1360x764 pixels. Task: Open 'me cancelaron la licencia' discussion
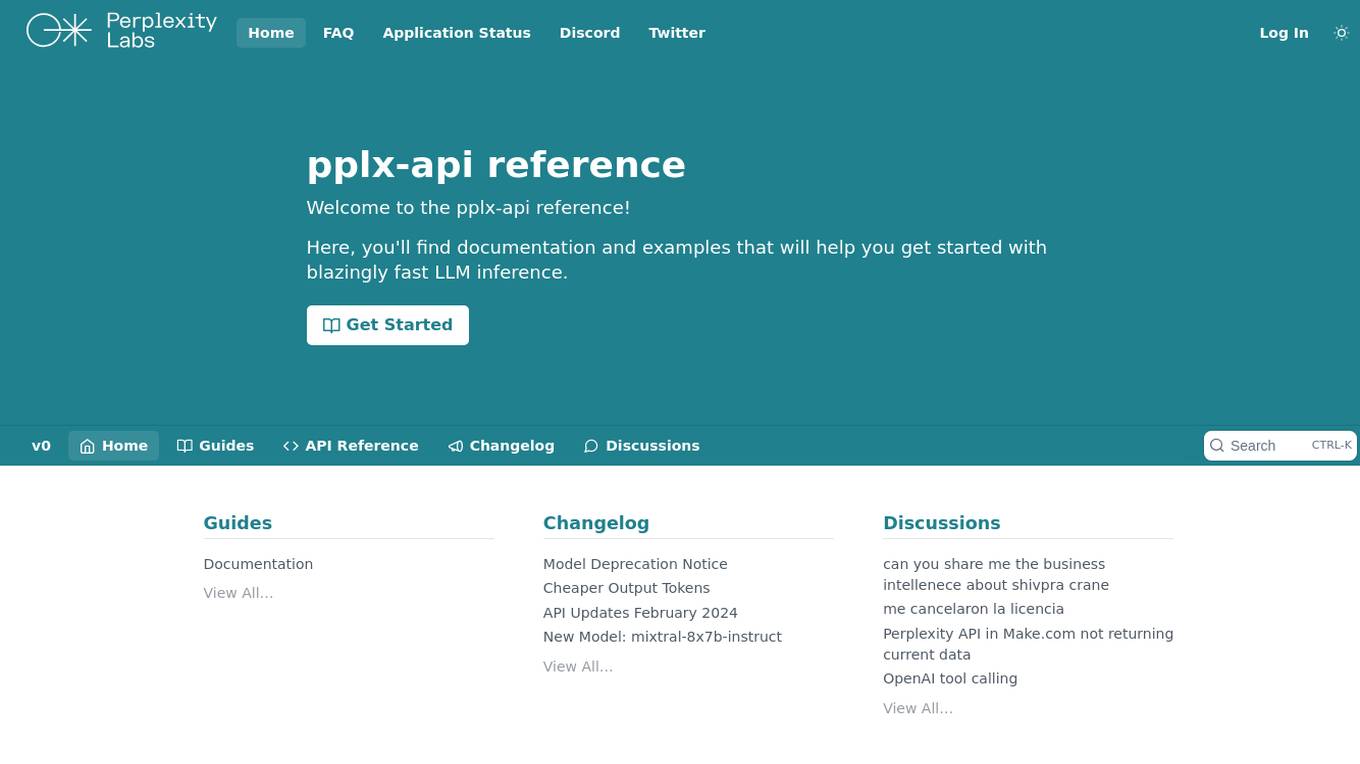[973, 609]
